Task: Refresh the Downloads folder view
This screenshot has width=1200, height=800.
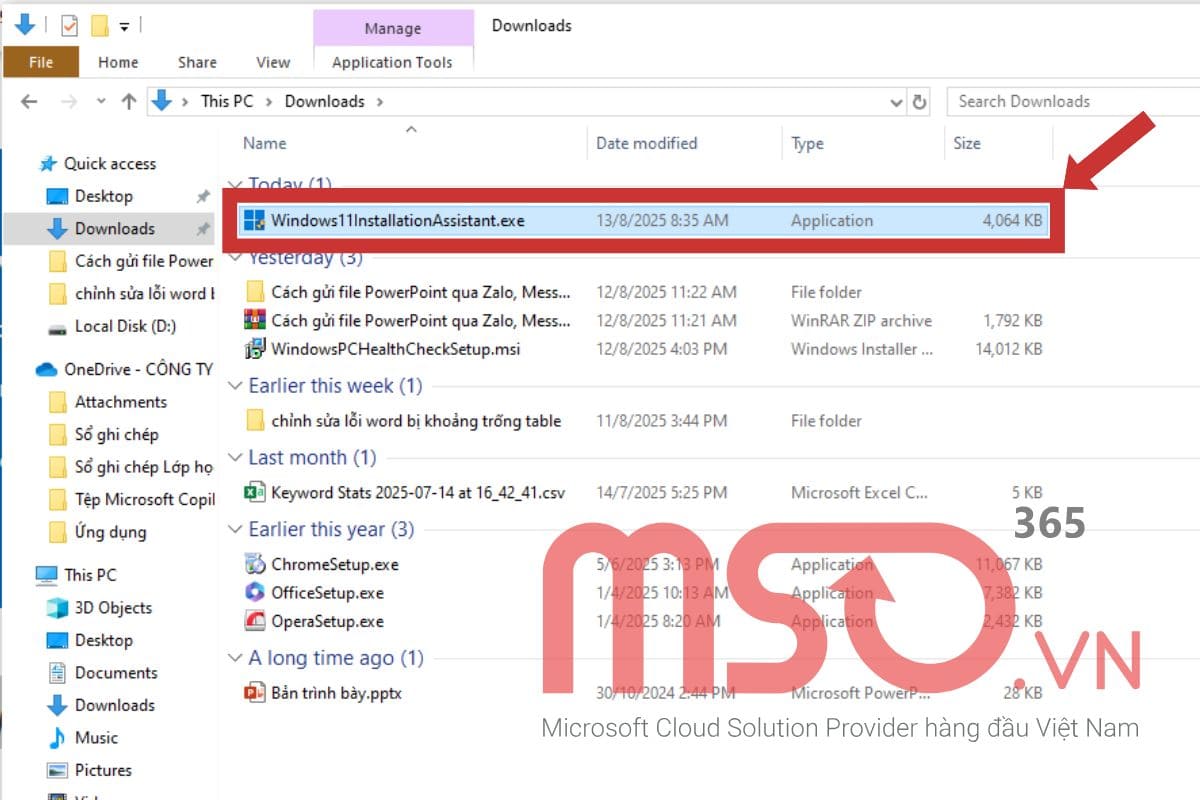Action: (920, 102)
